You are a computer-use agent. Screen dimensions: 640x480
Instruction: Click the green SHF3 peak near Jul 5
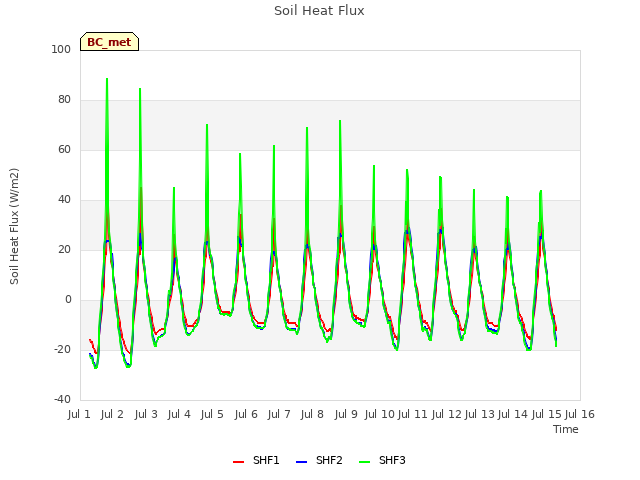tap(207, 125)
